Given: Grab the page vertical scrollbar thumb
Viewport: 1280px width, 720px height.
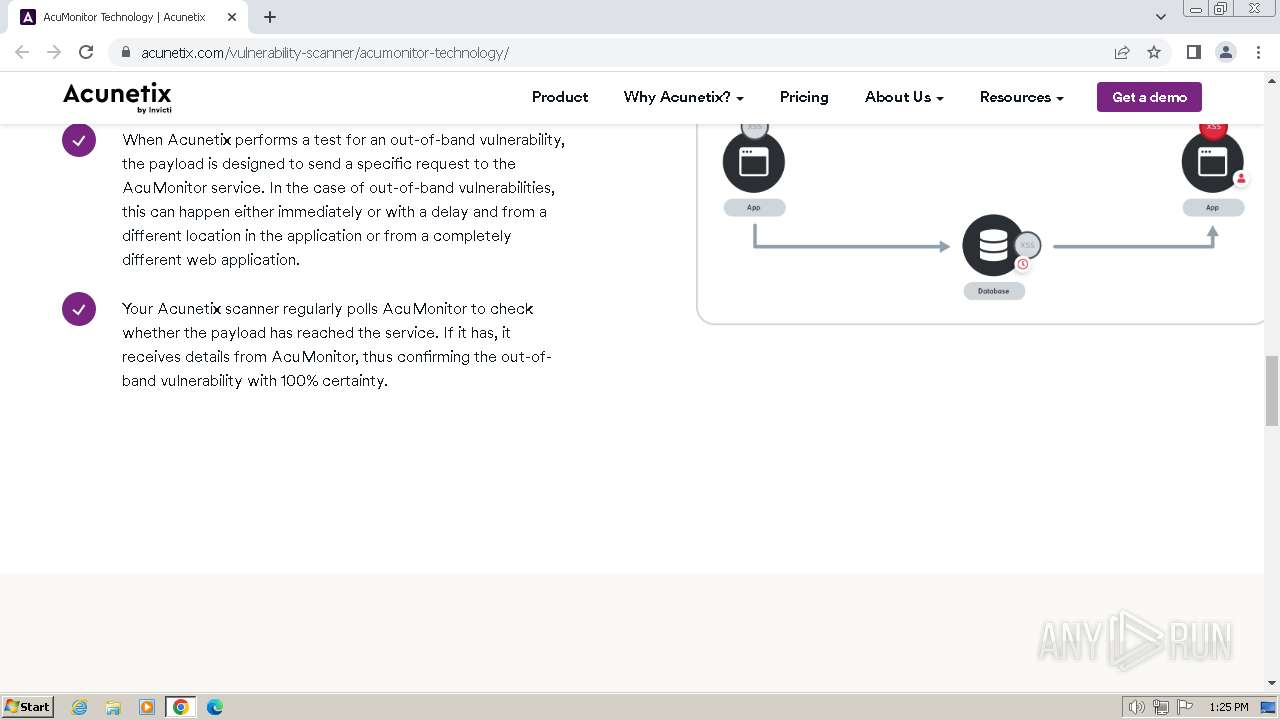Looking at the screenshot, I should [x=1272, y=390].
